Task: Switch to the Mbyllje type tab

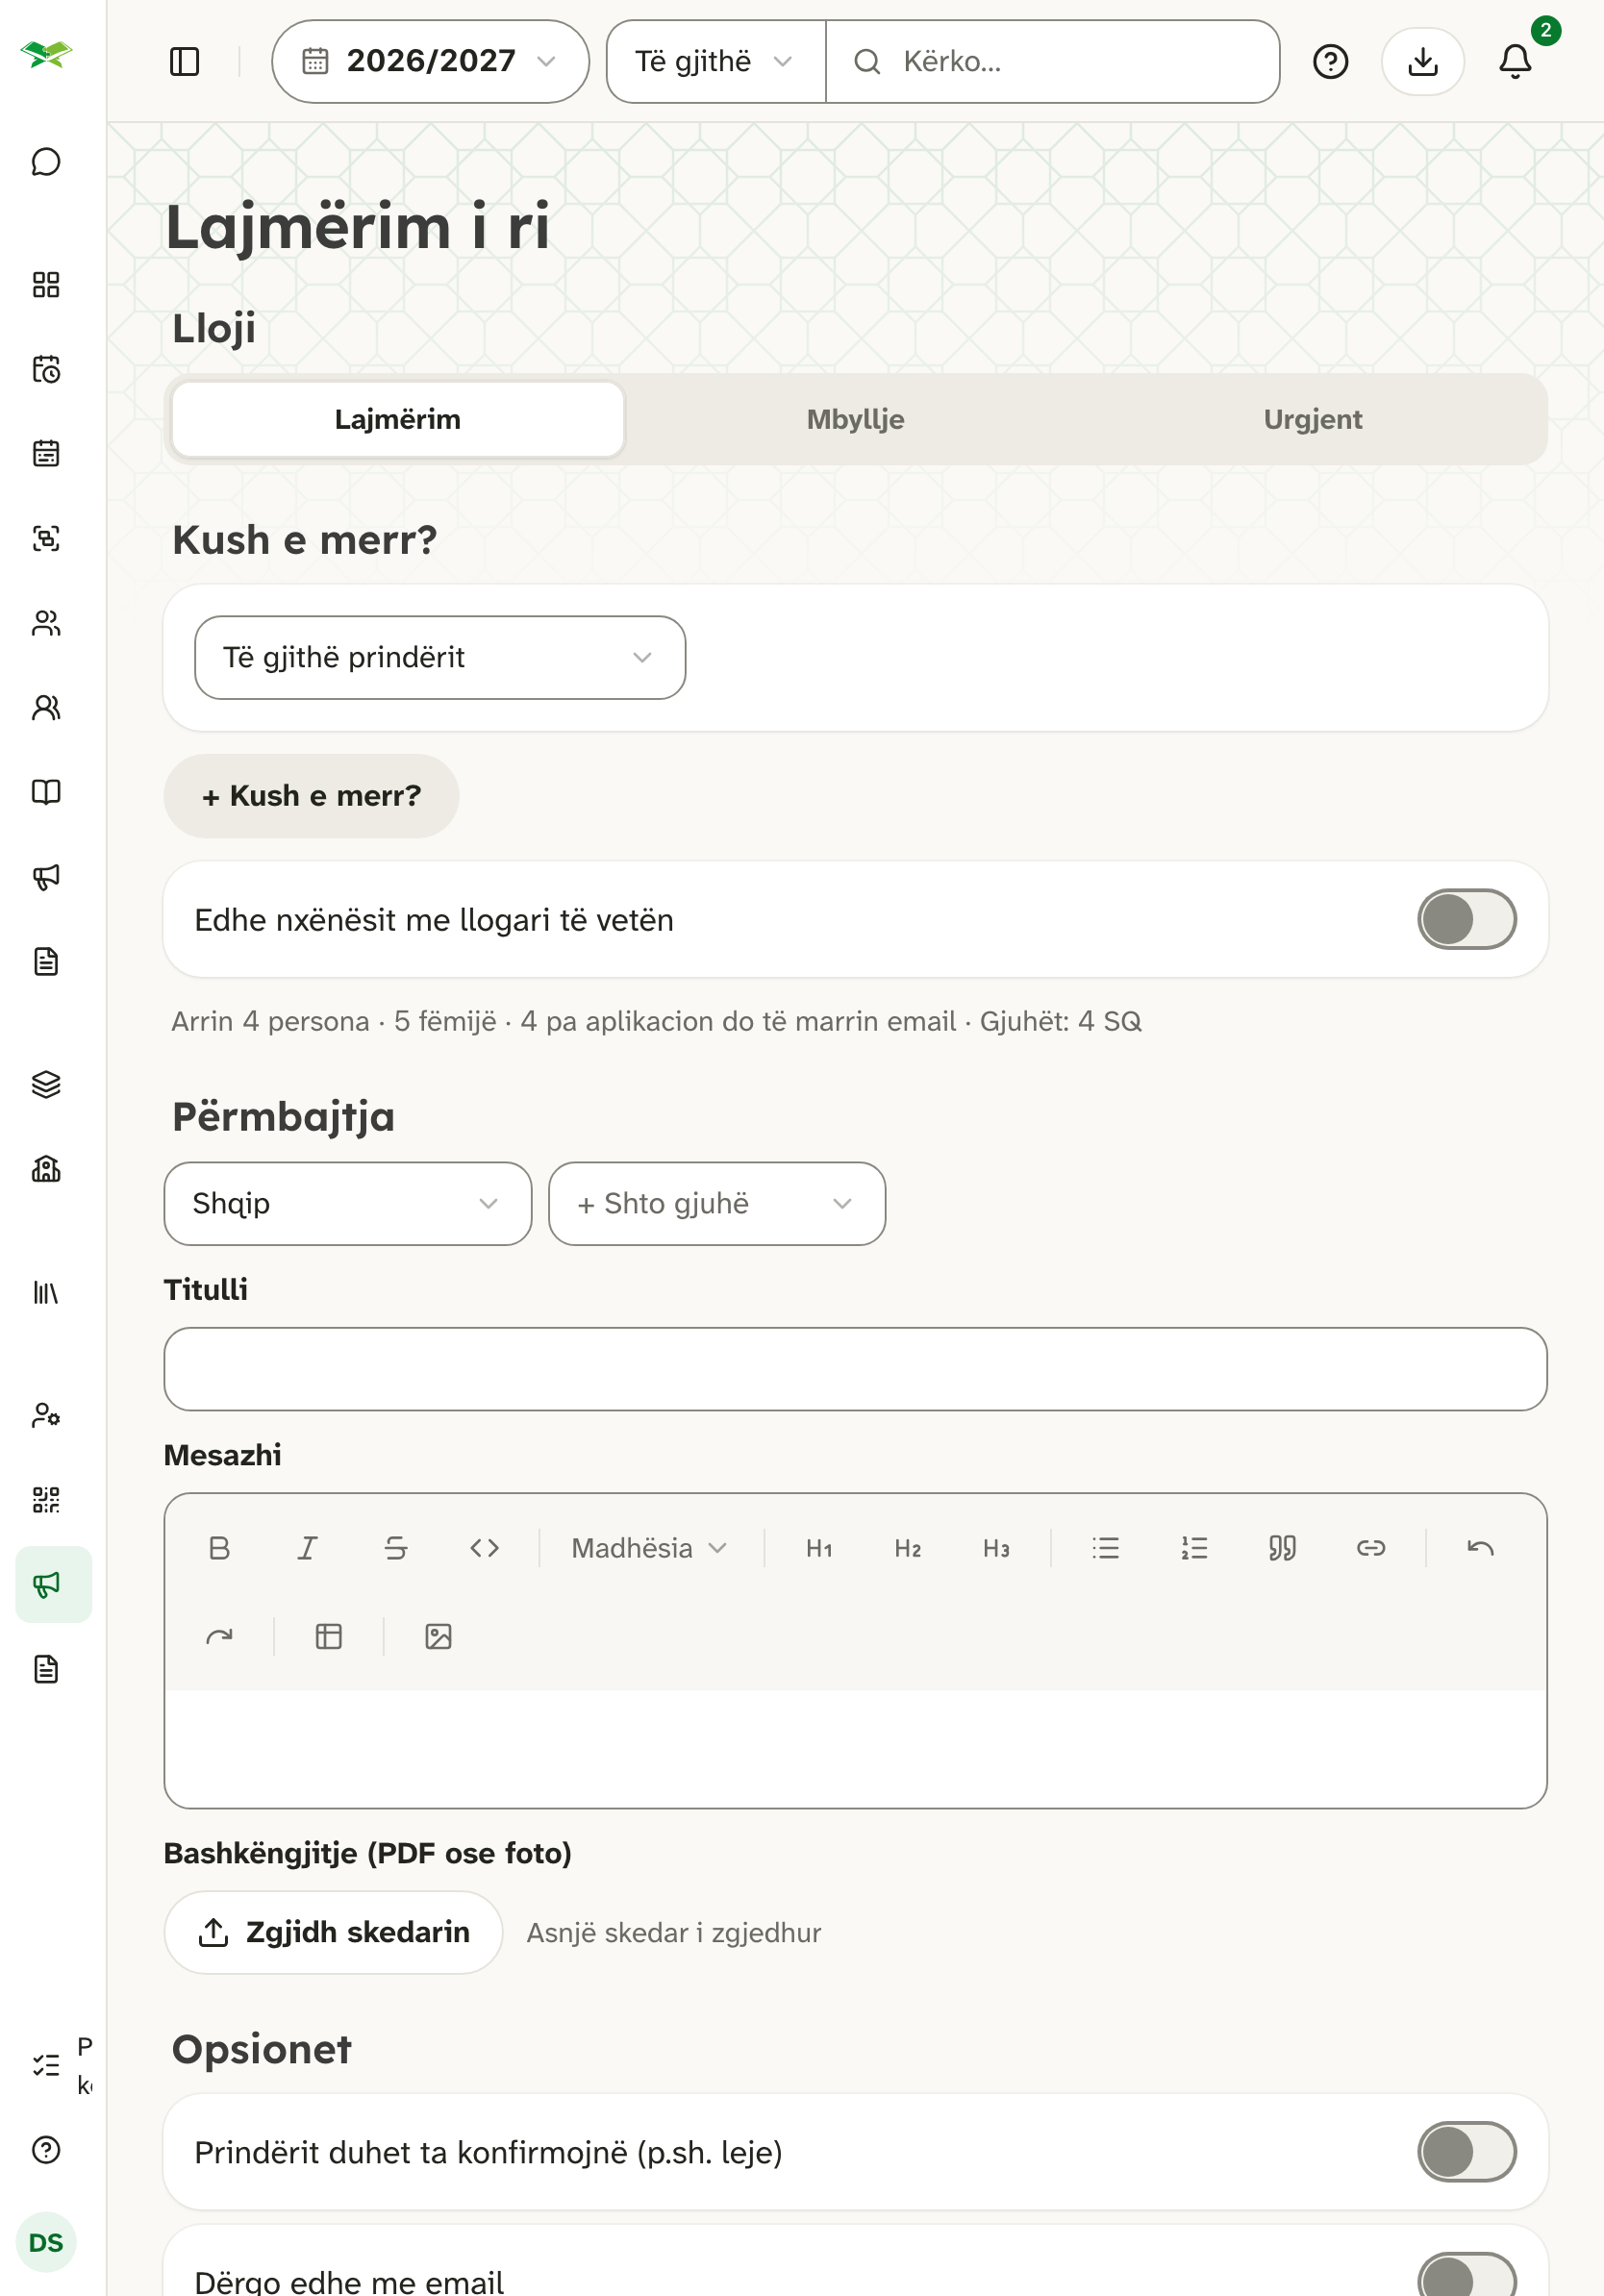Action: [855, 419]
